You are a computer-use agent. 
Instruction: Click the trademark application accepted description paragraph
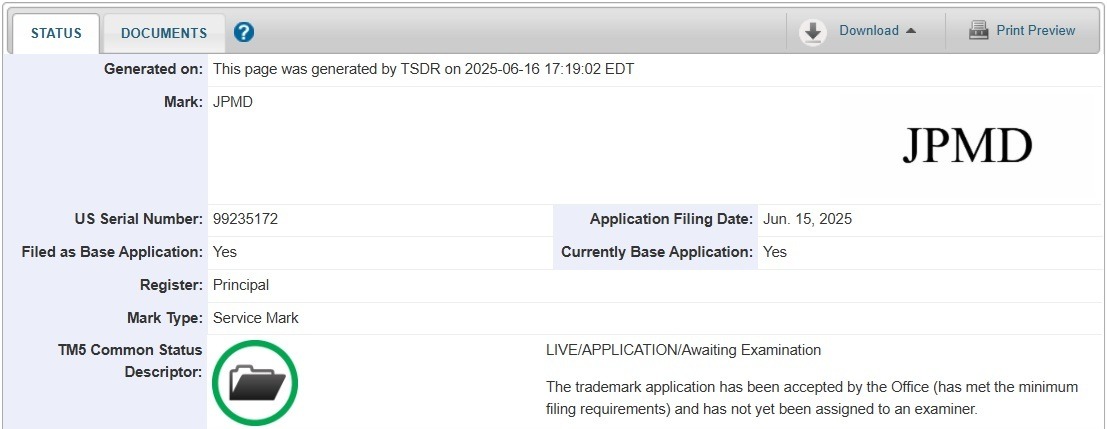click(811, 398)
